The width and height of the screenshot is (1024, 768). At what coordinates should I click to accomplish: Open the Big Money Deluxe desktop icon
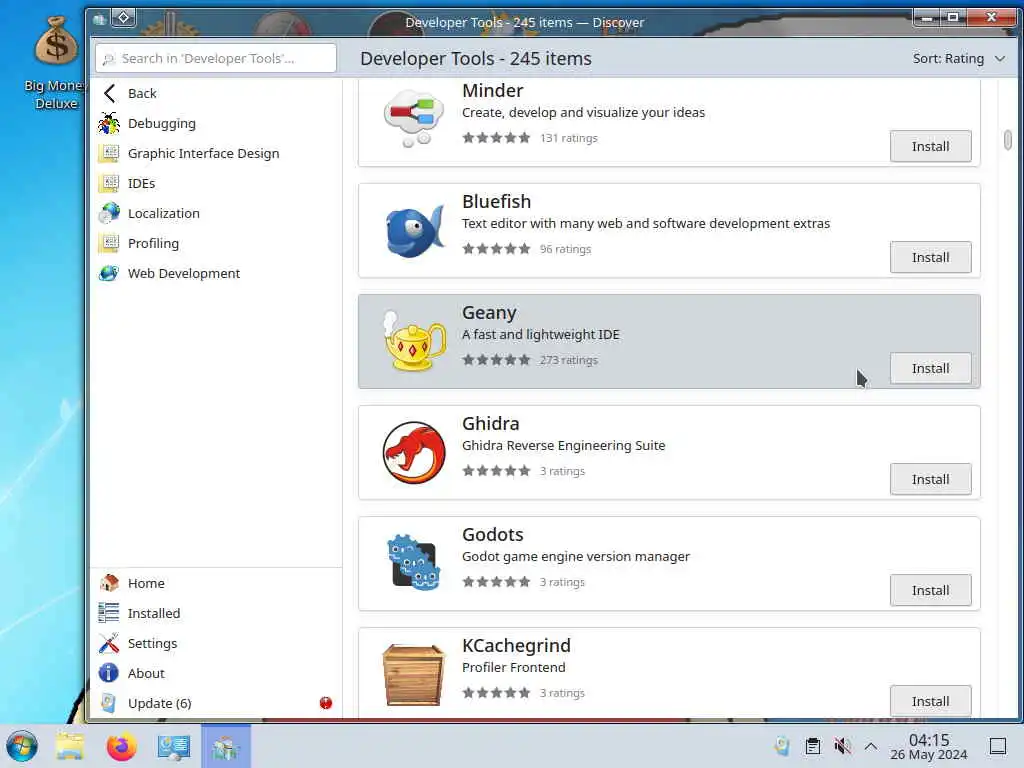[56, 63]
